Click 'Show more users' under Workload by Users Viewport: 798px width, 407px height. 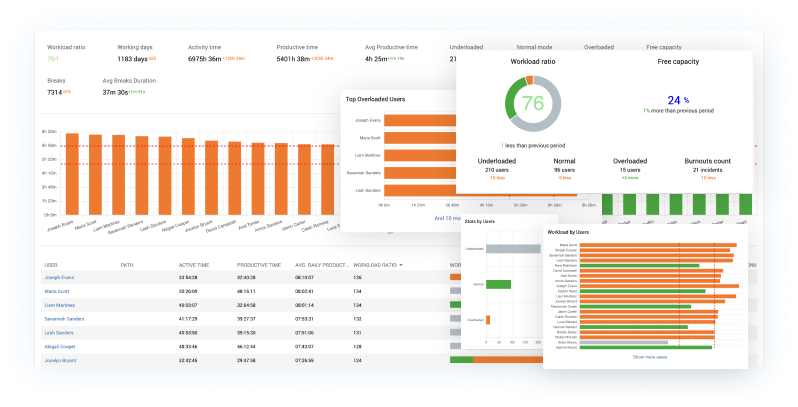coord(649,356)
